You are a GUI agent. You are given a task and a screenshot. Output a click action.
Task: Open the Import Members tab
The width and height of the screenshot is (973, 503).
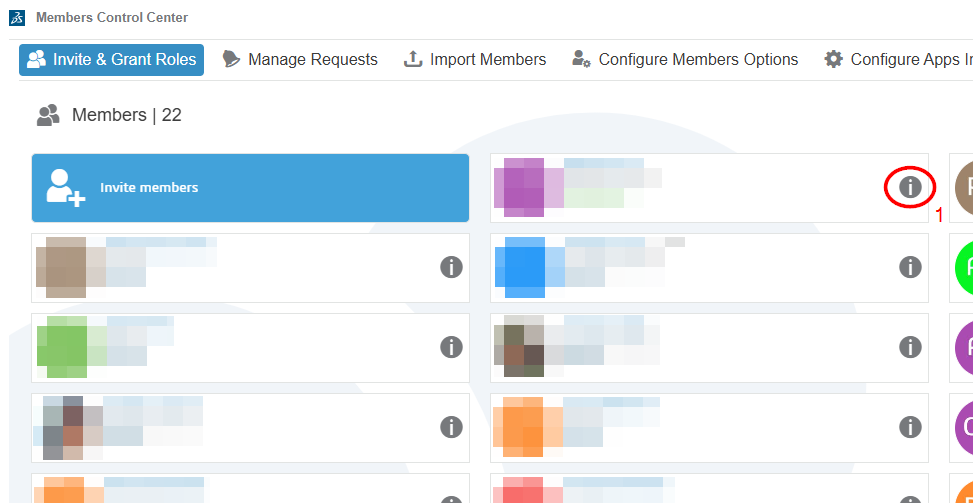point(475,60)
